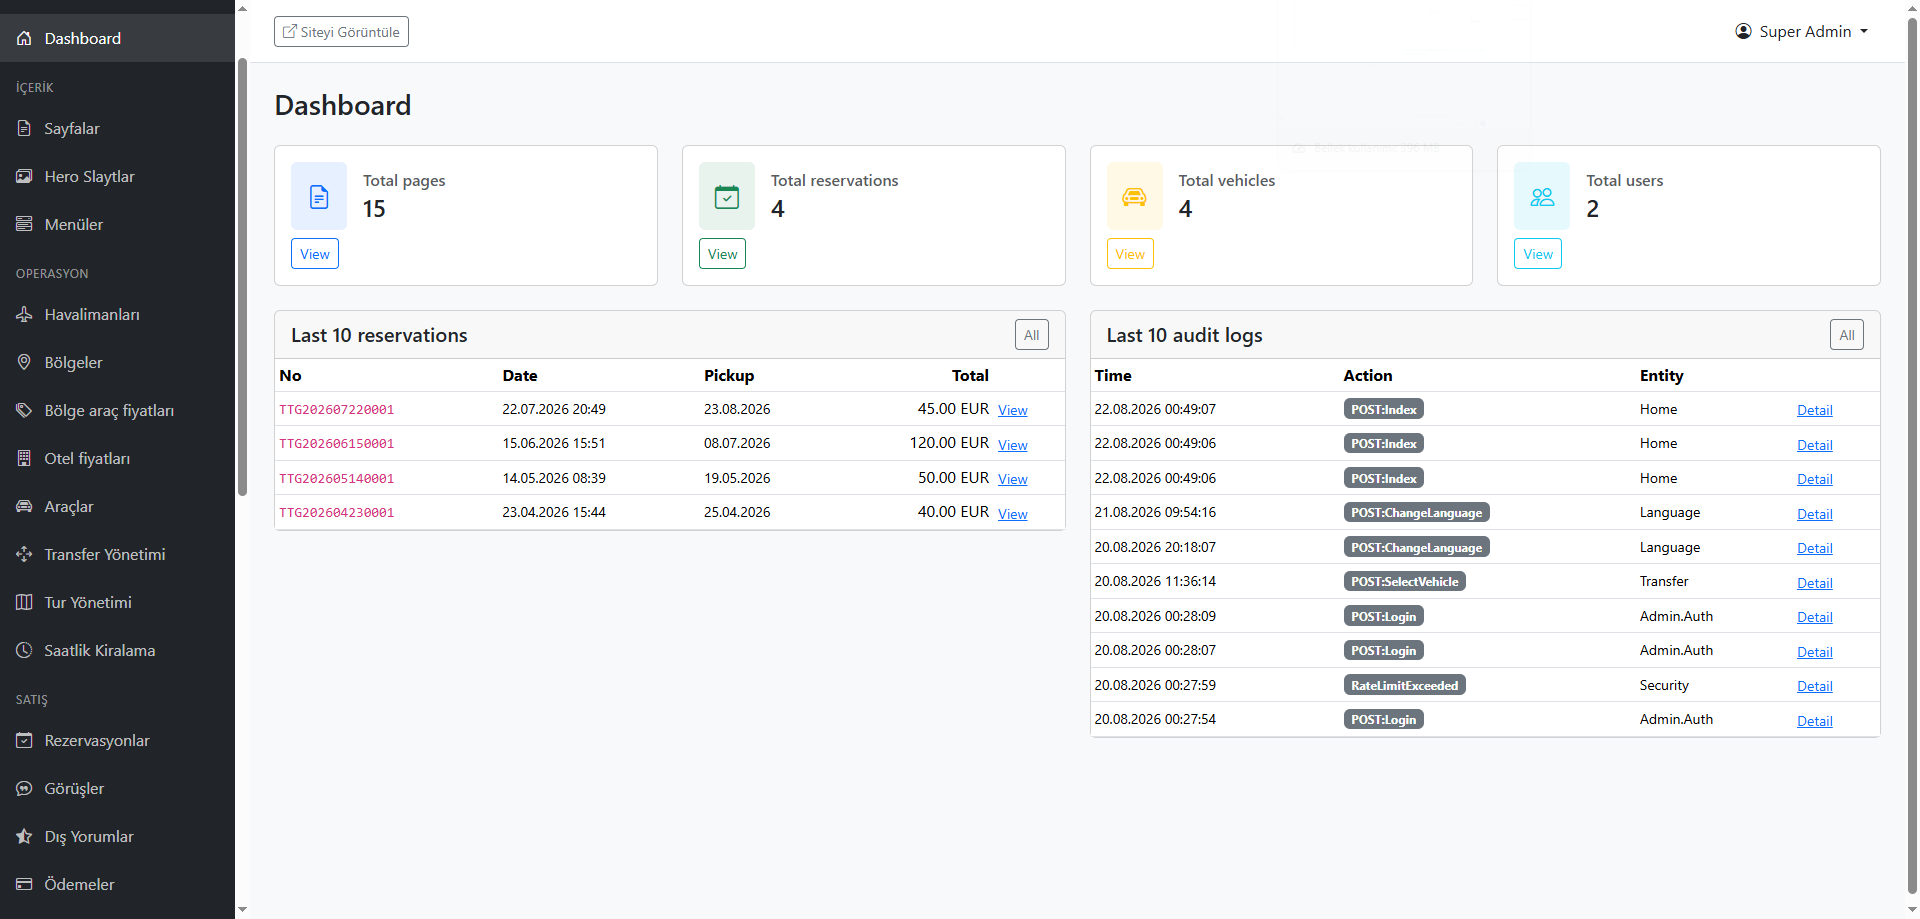The image size is (1920, 919).
Task: Click the Araçlar car icon
Action: coord(24,506)
